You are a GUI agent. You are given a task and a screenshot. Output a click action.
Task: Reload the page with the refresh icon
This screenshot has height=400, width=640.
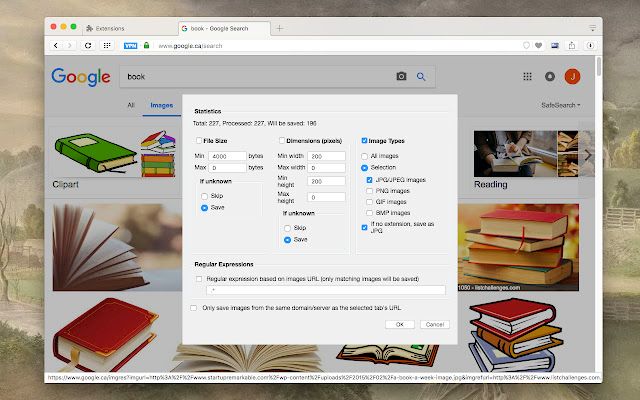pos(88,45)
